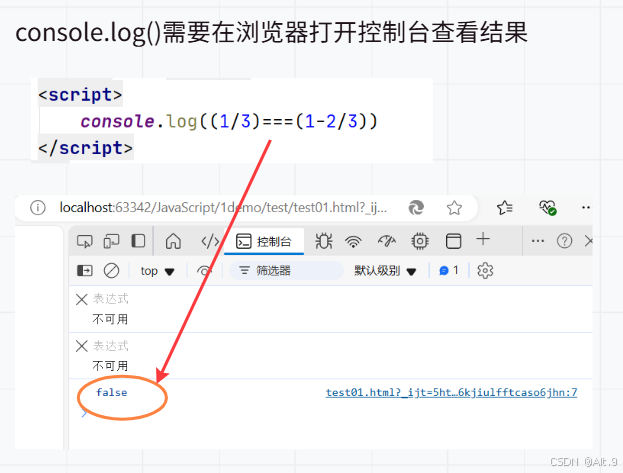This screenshot has width=623, height=473.
Task: Switch to the 控制台 console tab
Action: (x=264, y=241)
